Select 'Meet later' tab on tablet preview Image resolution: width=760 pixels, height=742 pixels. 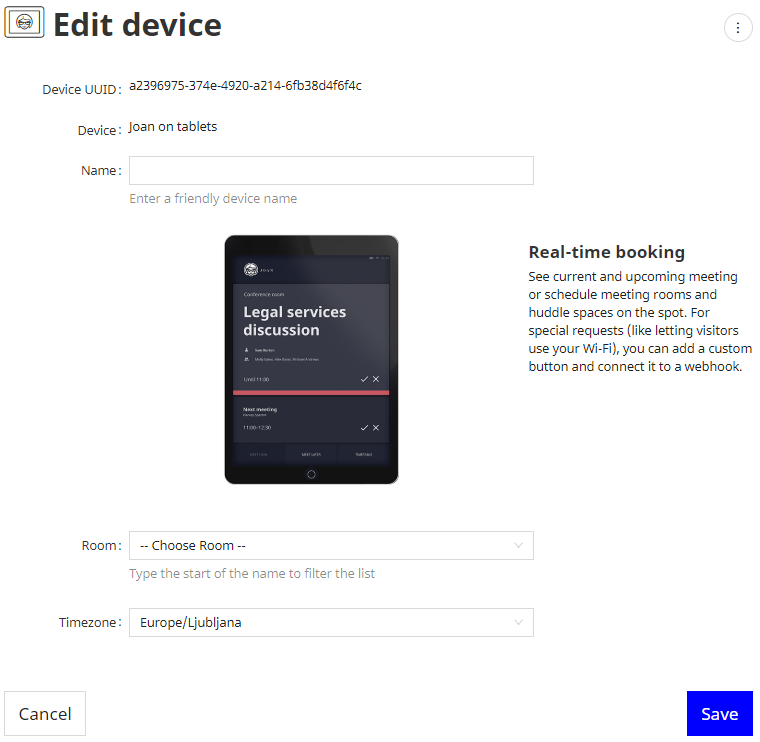tap(311, 454)
